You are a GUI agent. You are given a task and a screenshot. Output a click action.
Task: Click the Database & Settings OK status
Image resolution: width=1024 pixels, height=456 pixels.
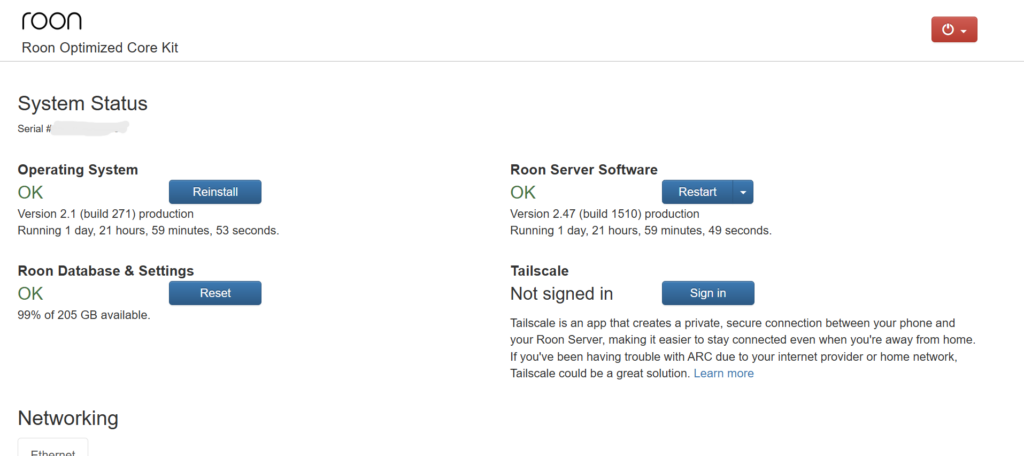point(31,294)
